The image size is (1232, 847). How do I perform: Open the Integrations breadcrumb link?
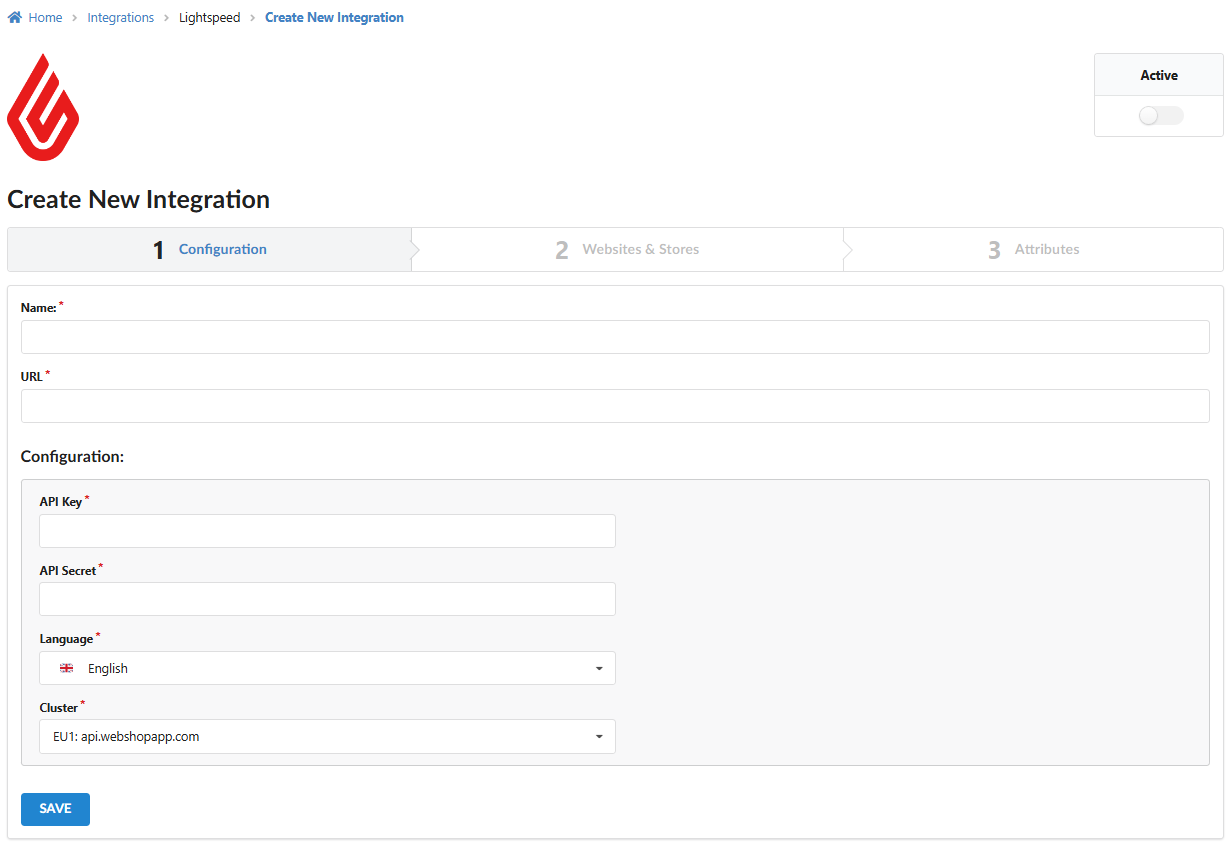click(x=120, y=18)
